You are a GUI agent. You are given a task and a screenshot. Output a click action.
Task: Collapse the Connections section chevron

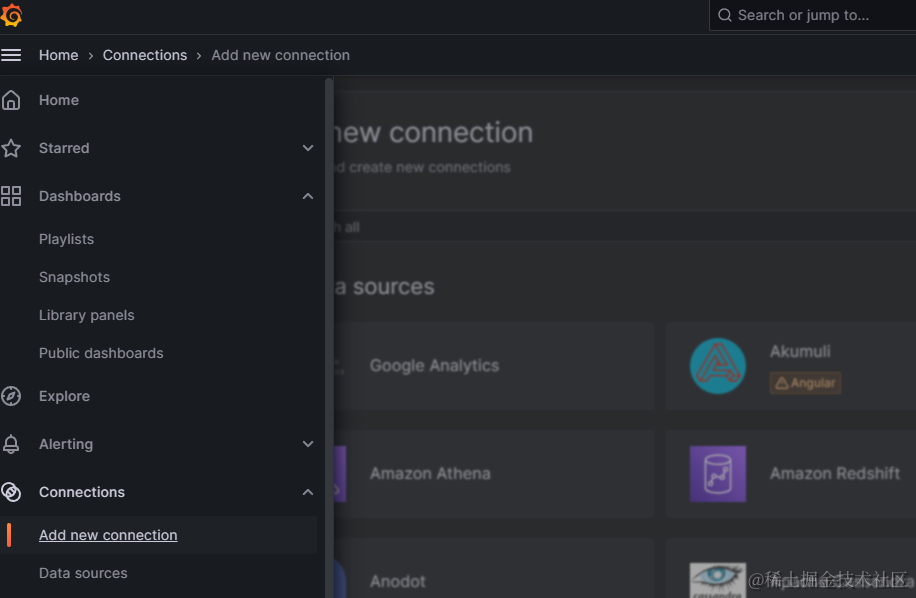pos(308,492)
